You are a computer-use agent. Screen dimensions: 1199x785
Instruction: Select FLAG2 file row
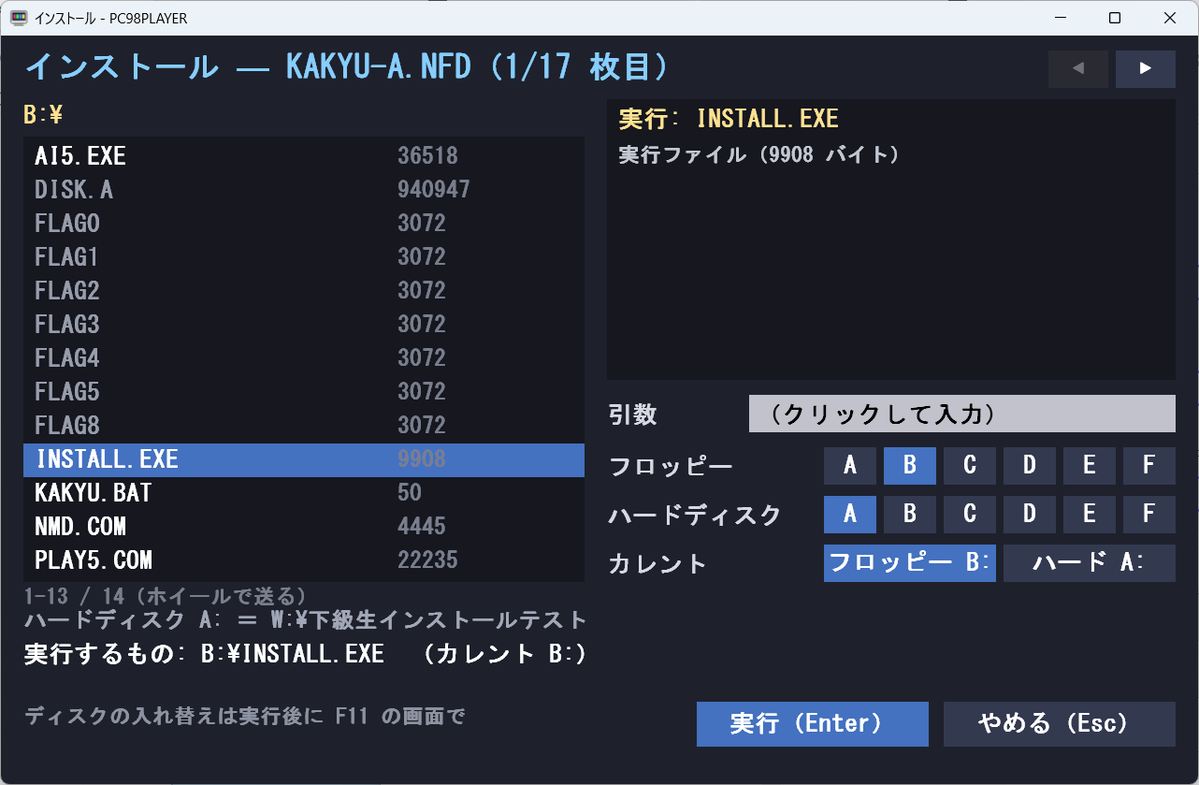[304, 290]
